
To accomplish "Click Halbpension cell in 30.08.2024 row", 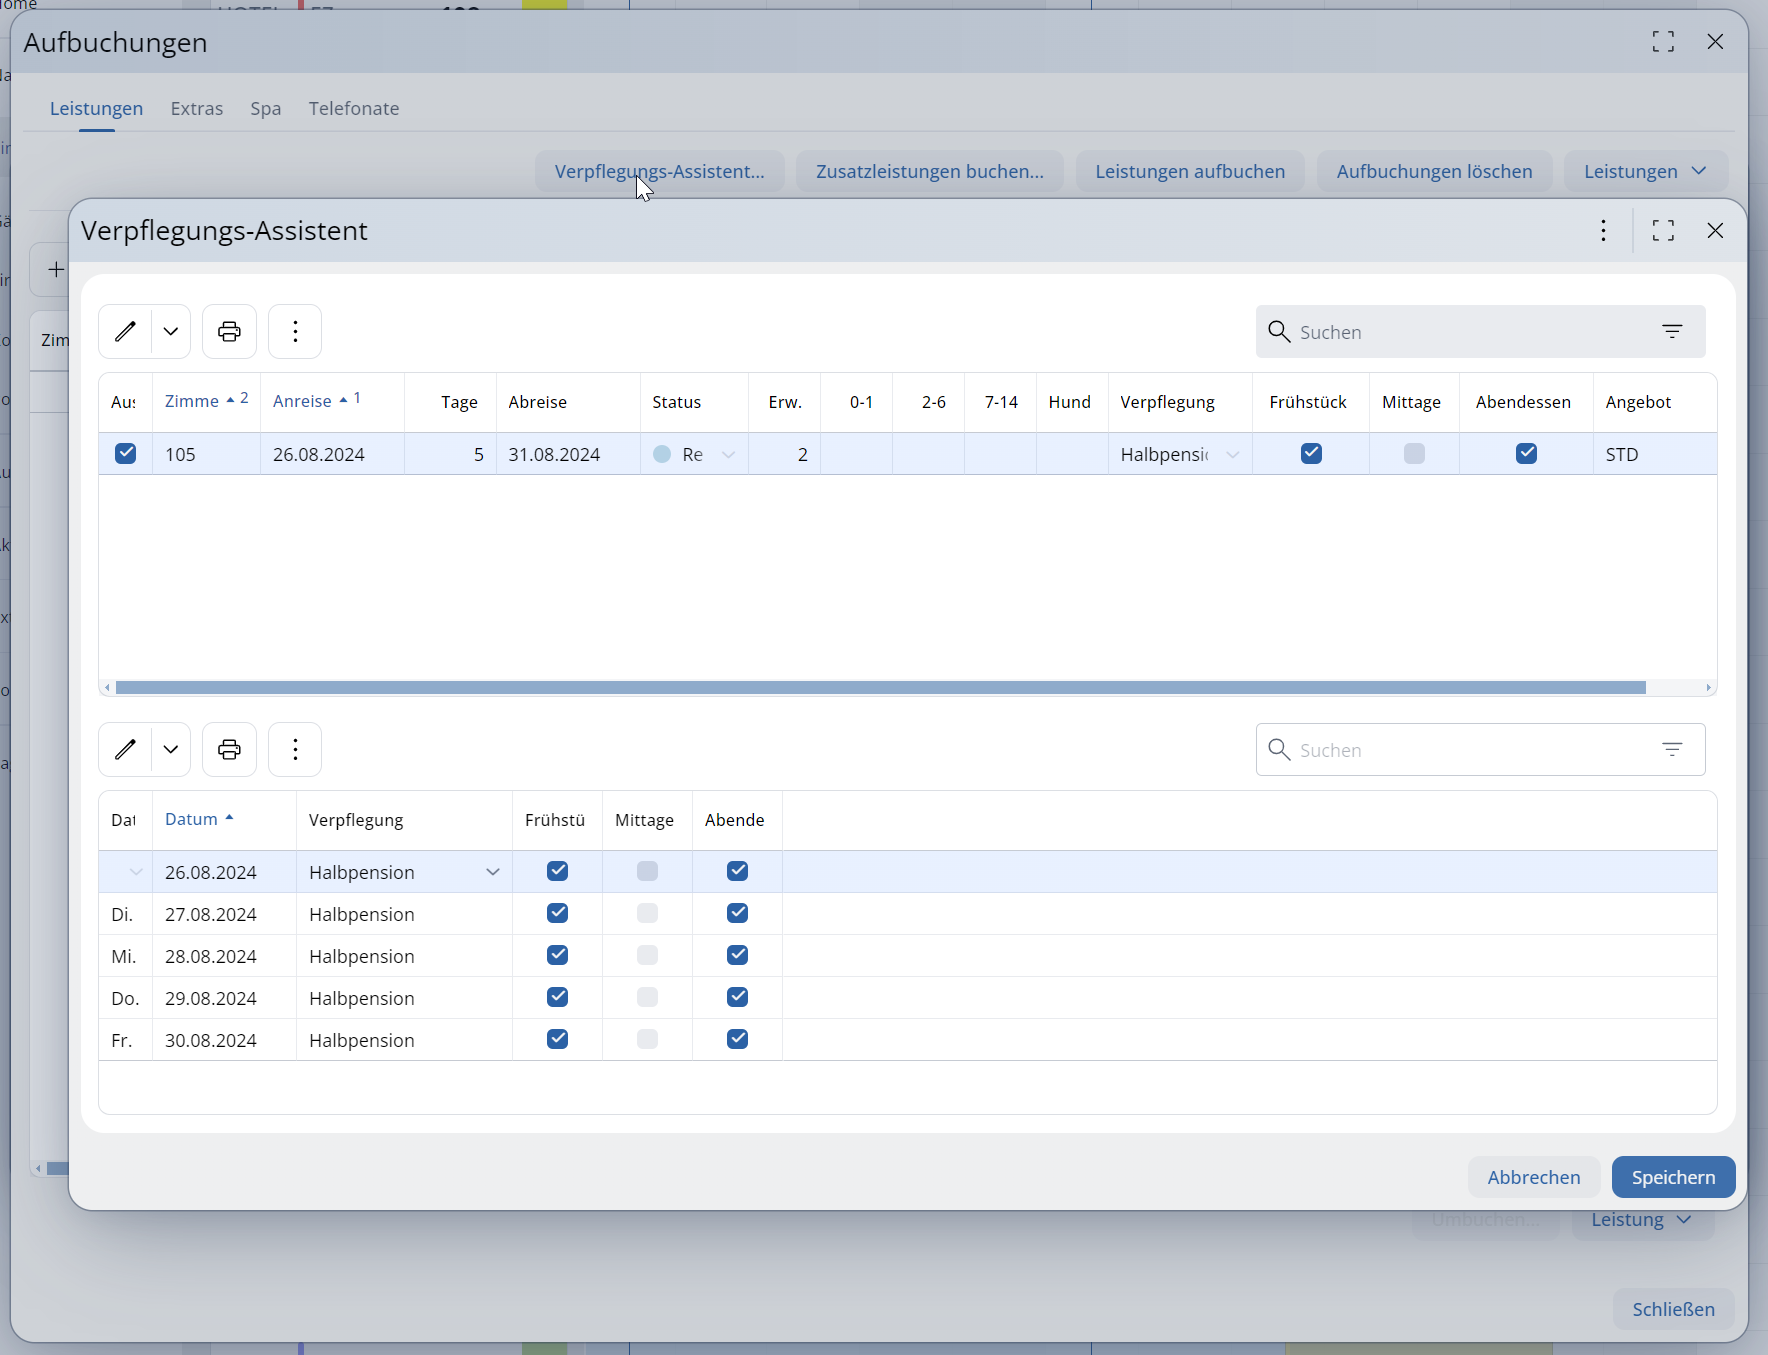I will pos(404,1040).
